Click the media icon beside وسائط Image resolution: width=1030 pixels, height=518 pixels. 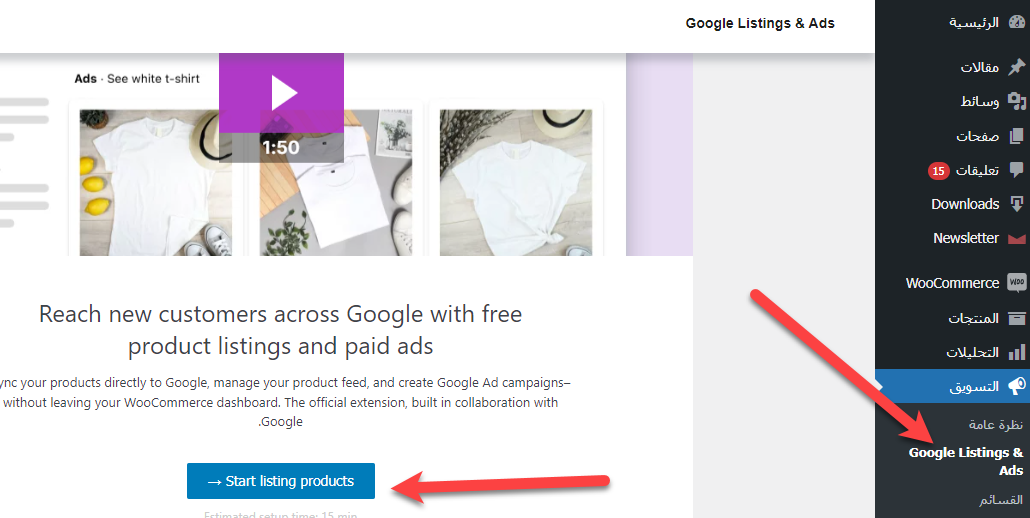click(x=1016, y=101)
